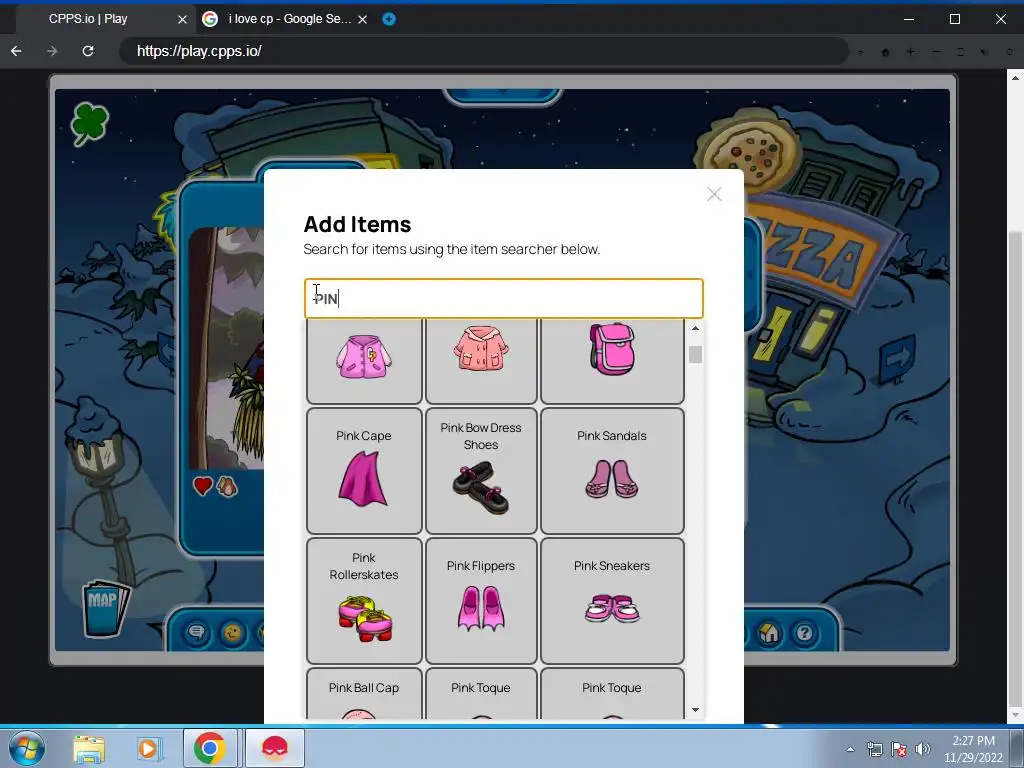Open the Windows Start menu
Viewport: 1024px width, 768px height.
(x=26, y=748)
